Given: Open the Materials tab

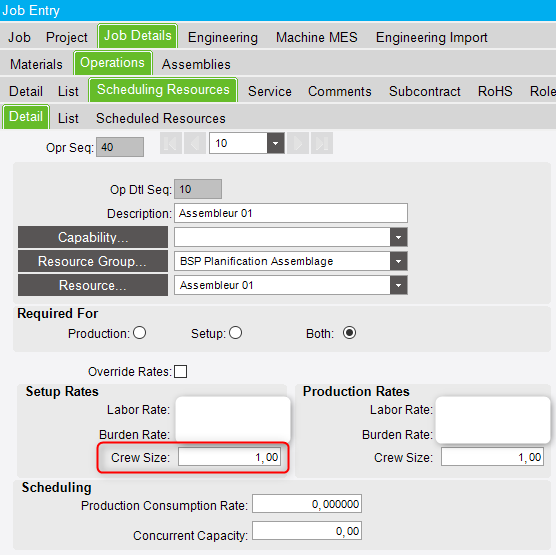Looking at the screenshot, I should tap(36, 65).
